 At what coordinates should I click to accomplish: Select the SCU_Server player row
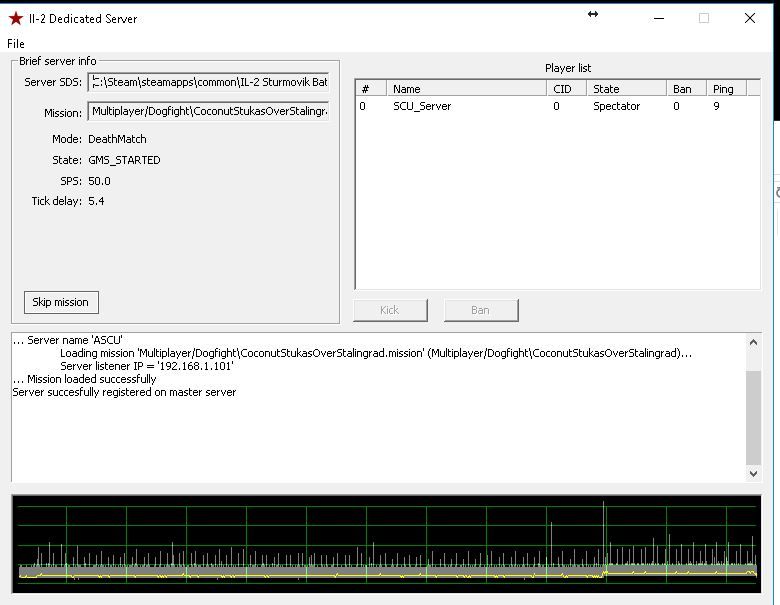[557, 106]
